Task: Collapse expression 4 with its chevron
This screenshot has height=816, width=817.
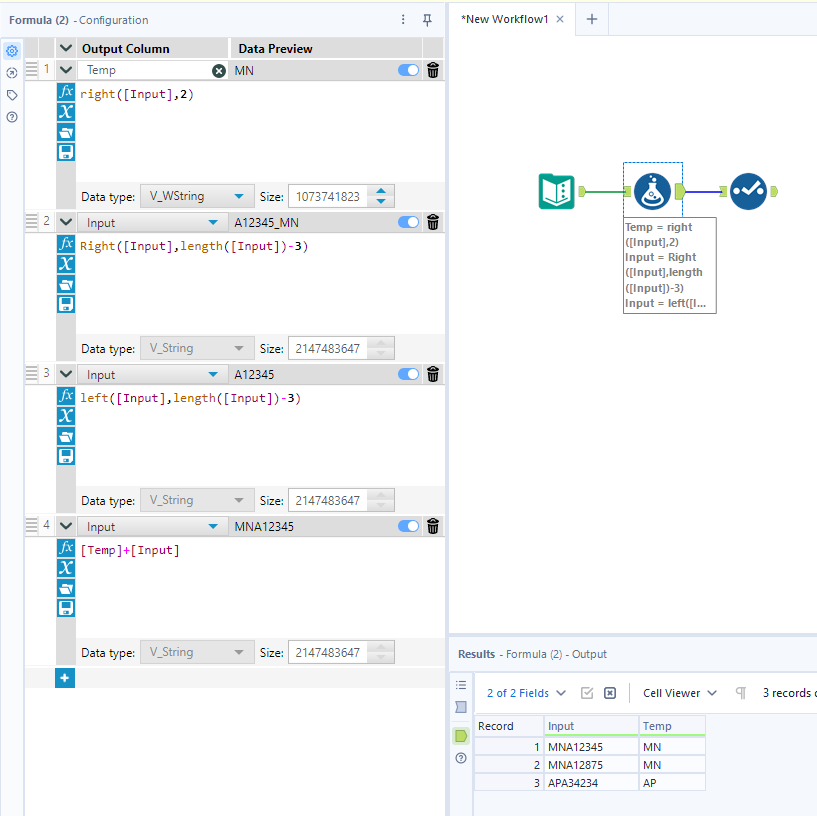Action: [66, 526]
